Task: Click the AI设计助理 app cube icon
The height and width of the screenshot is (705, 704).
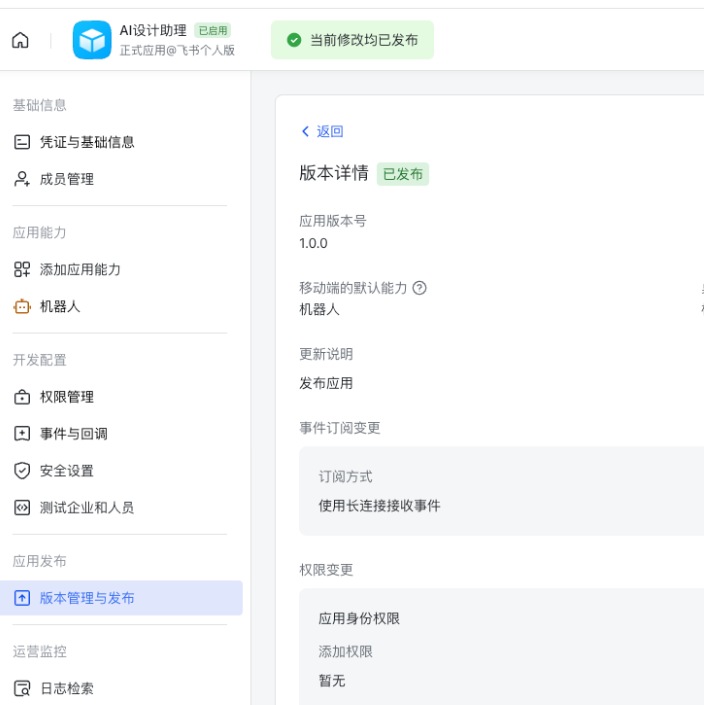Action: pos(92,40)
